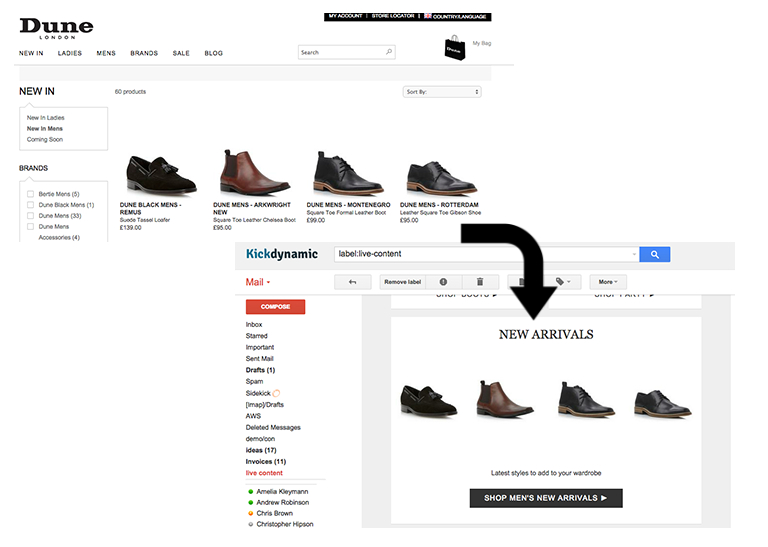
Task: Click SHOP MEN'S NEW ARRIVALS button
Action: pyautogui.click(x=546, y=498)
